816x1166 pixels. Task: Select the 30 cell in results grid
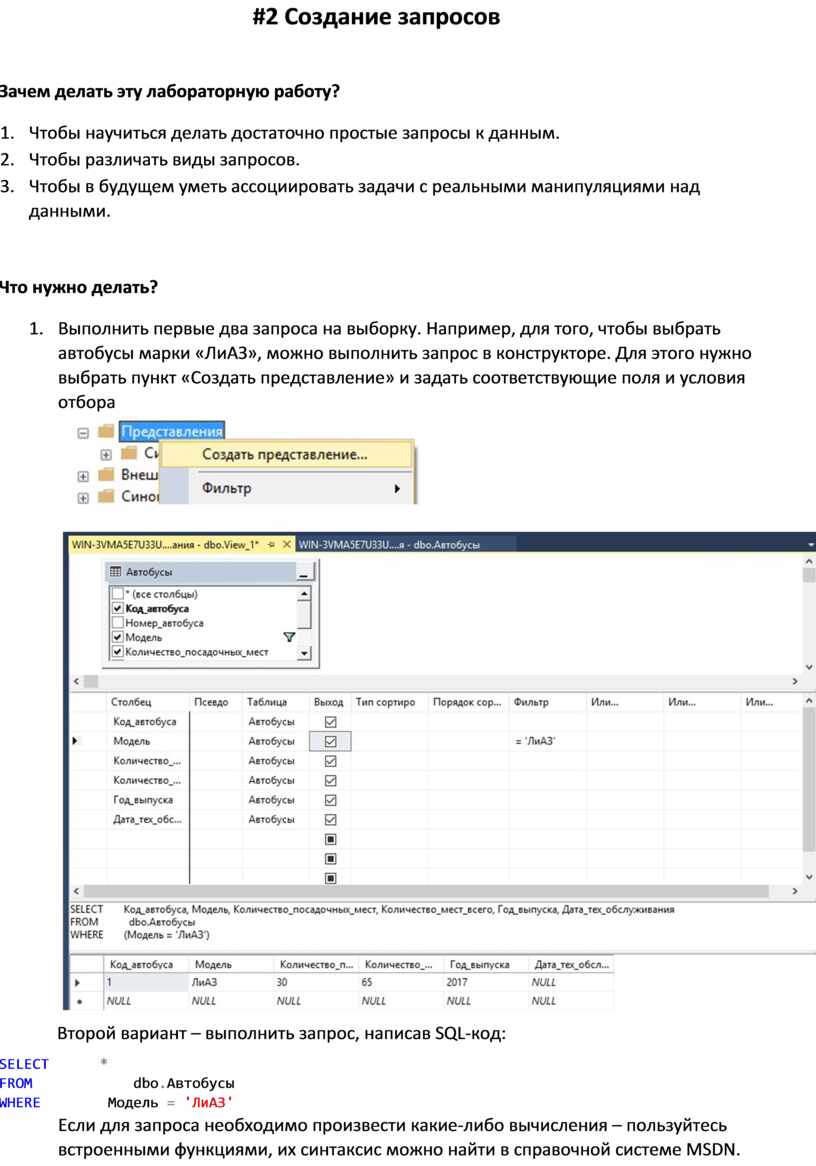click(316, 982)
